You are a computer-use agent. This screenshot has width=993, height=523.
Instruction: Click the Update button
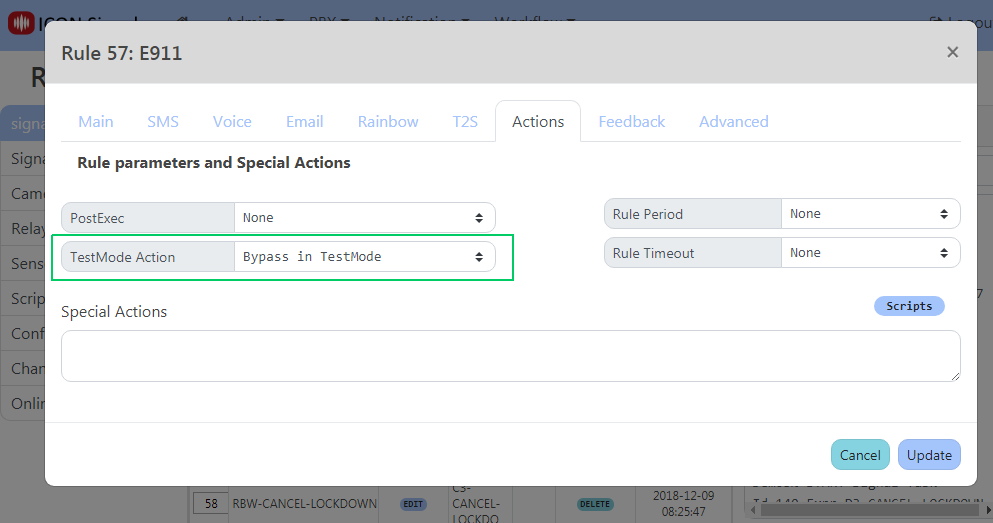[929, 455]
